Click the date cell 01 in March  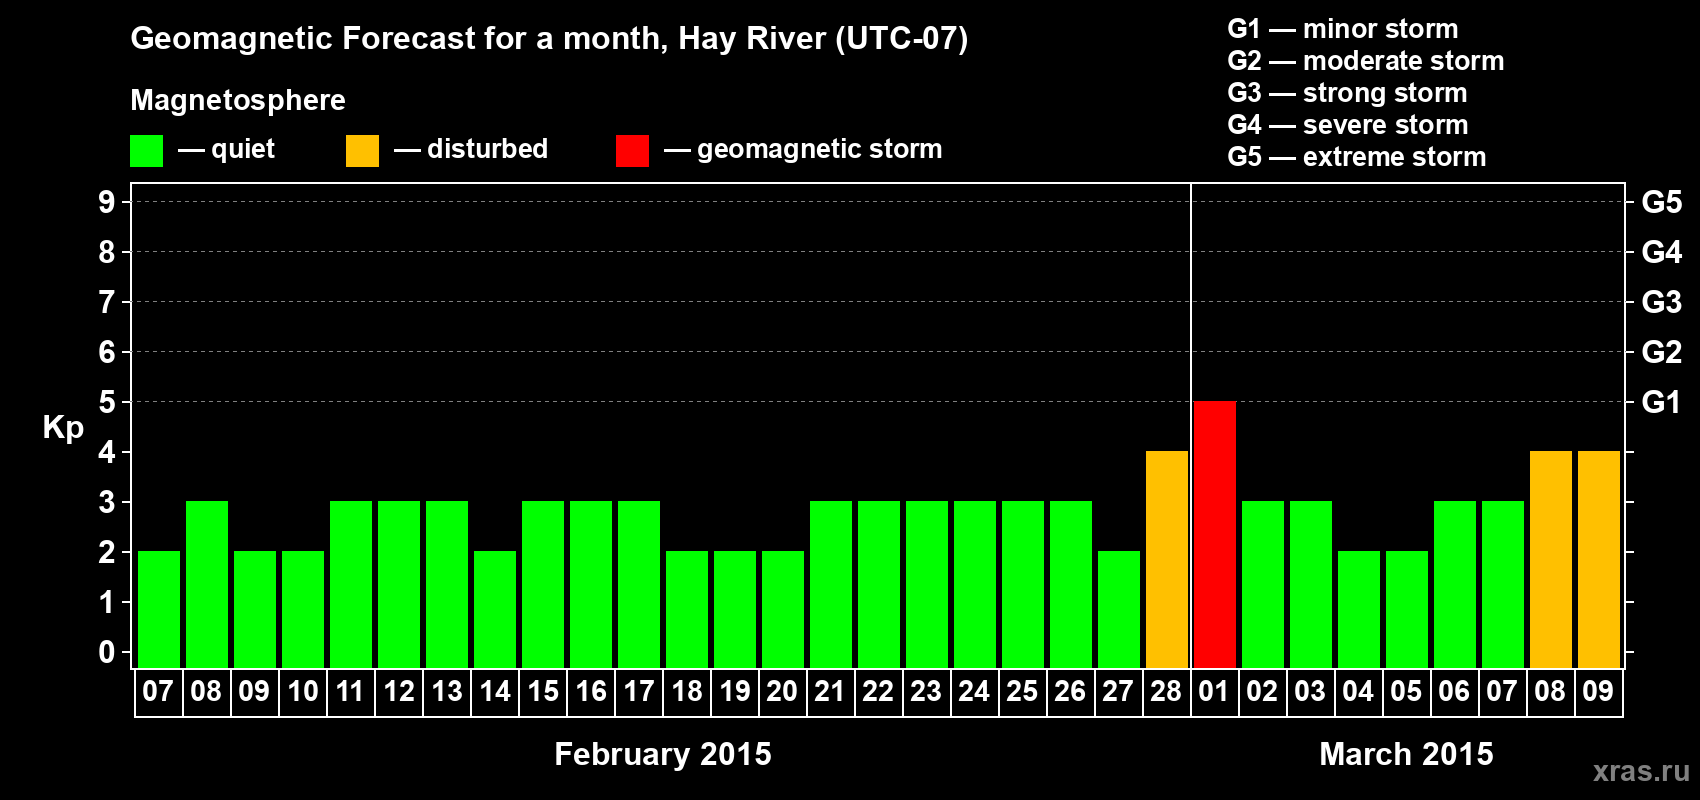click(x=1214, y=692)
